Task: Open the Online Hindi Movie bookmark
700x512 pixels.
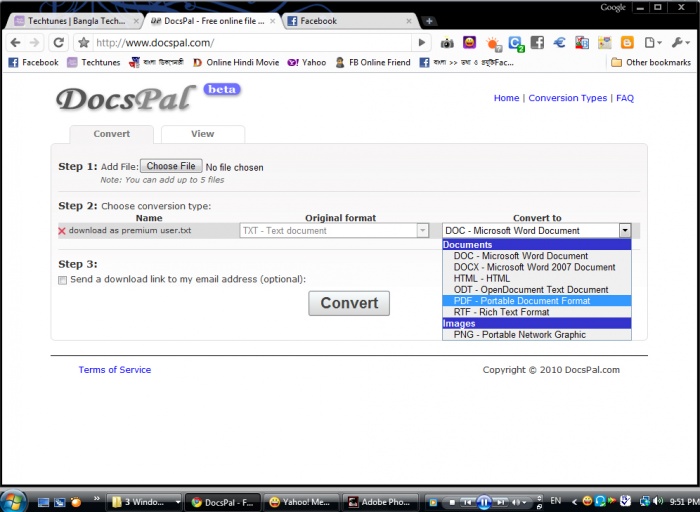Action: click(236, 62)
